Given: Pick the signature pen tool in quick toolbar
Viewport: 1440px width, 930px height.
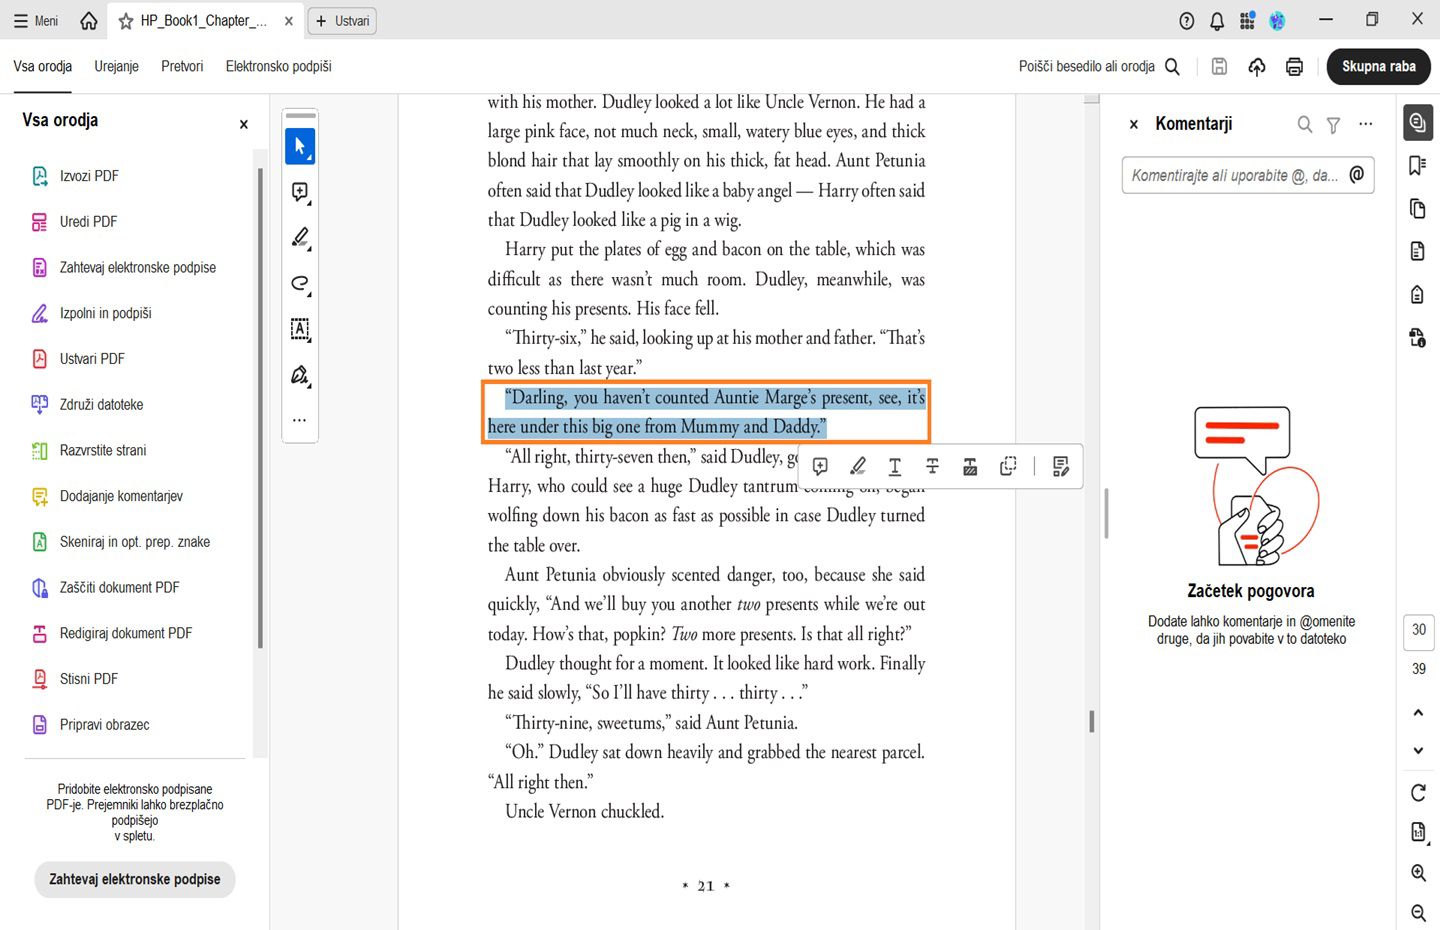Looking at the screenshot, I should point(300,375).
